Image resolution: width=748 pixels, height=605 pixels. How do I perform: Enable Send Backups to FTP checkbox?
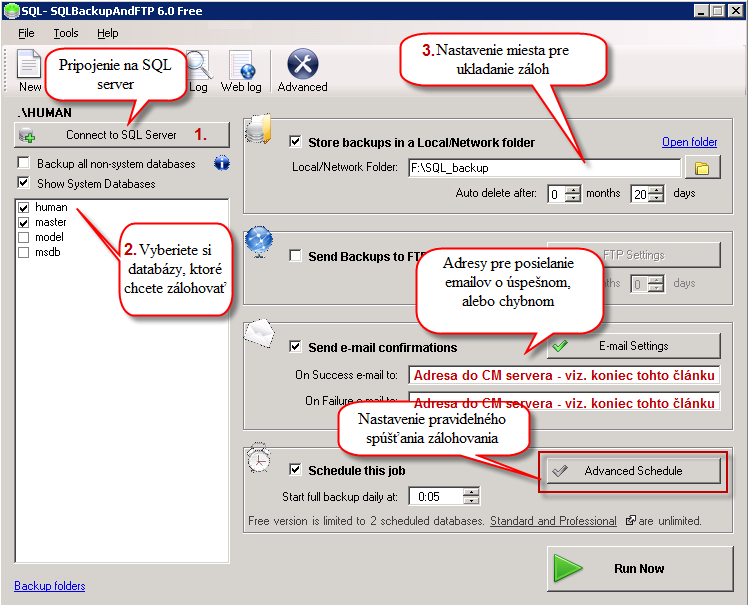295,256
